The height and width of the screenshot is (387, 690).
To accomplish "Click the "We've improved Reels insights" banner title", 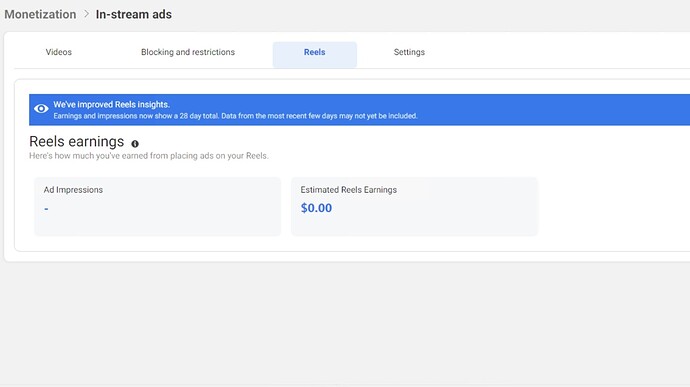I will [111, 104].
